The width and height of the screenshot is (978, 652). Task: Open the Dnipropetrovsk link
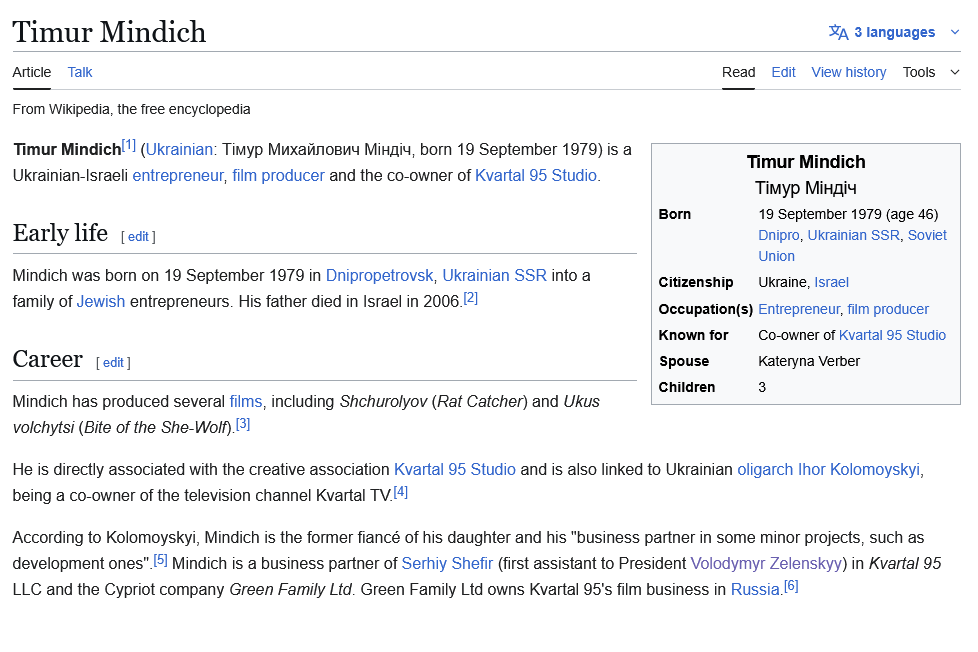(x=379, y=275)
